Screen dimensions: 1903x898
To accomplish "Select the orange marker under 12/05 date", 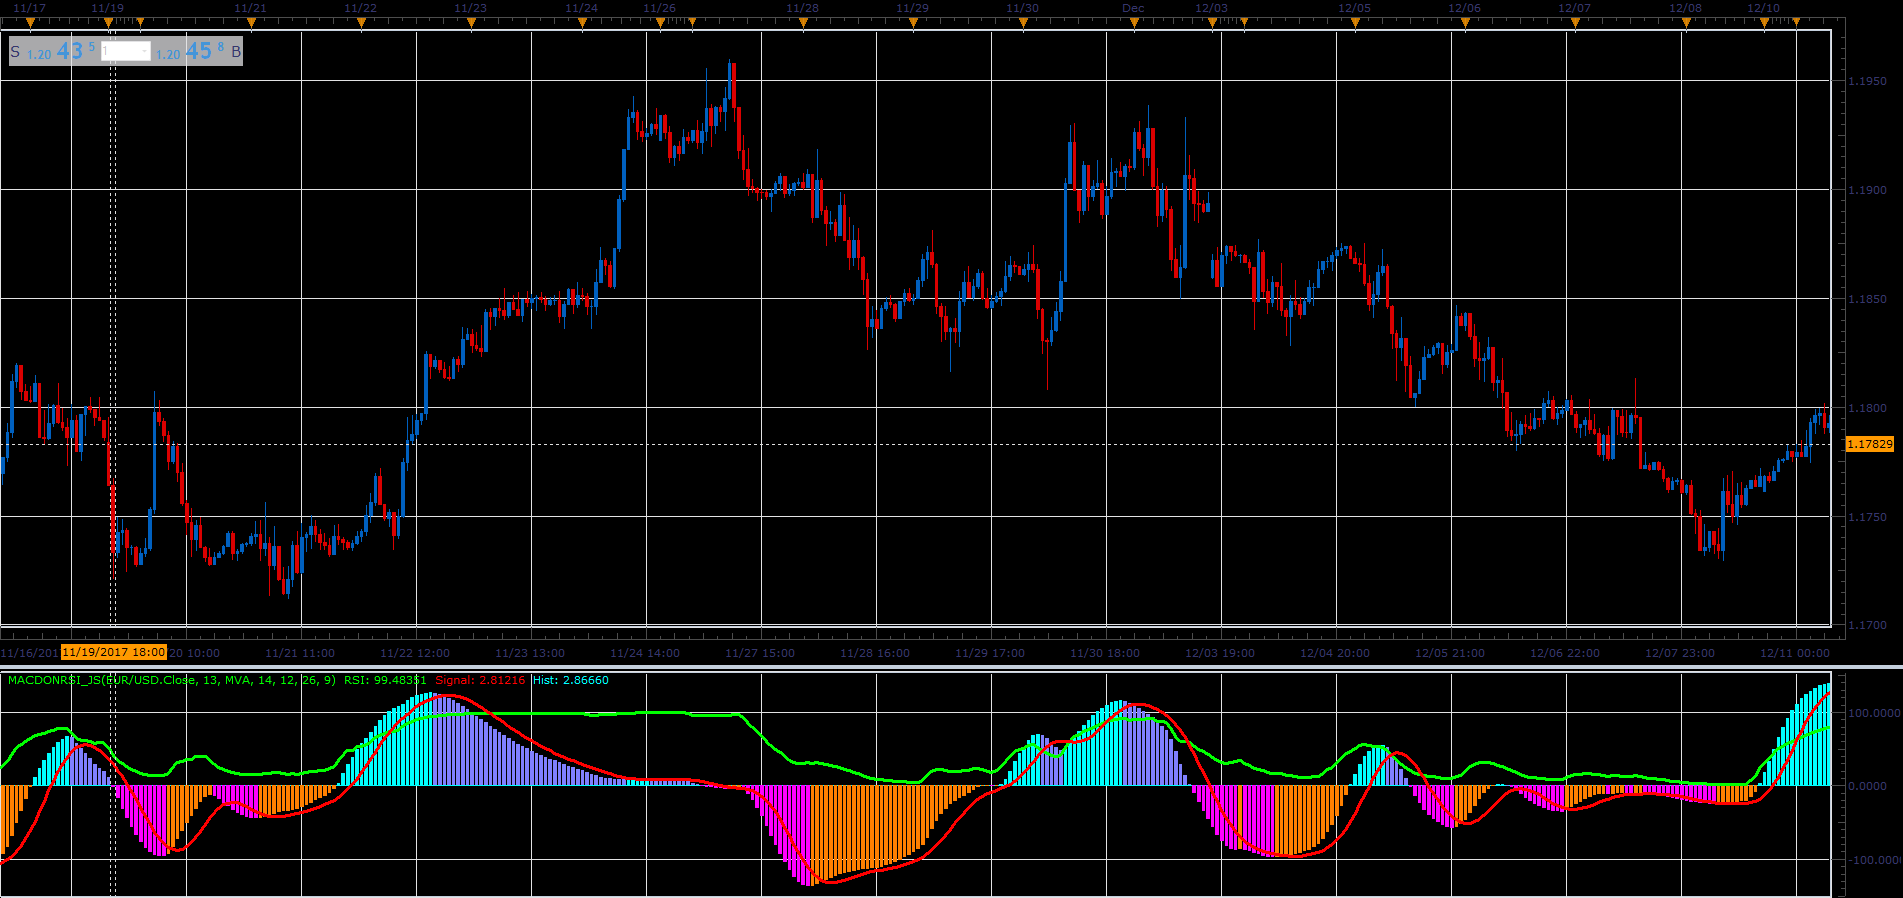I will pyautogui.click(x=1355, y=22).
